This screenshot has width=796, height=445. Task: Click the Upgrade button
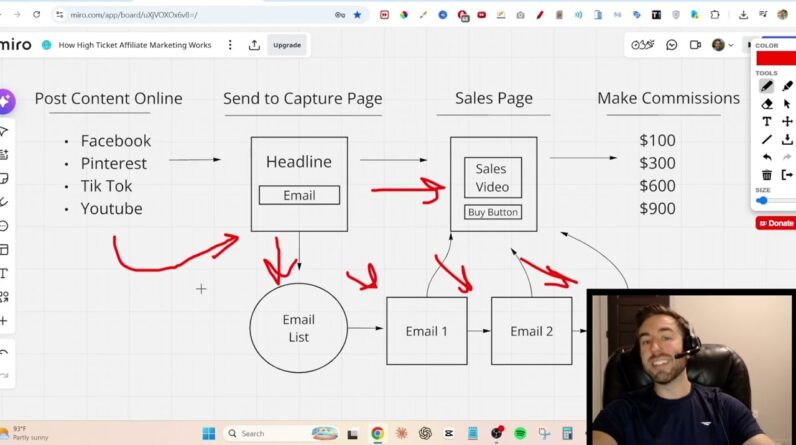tap(287, 45)
